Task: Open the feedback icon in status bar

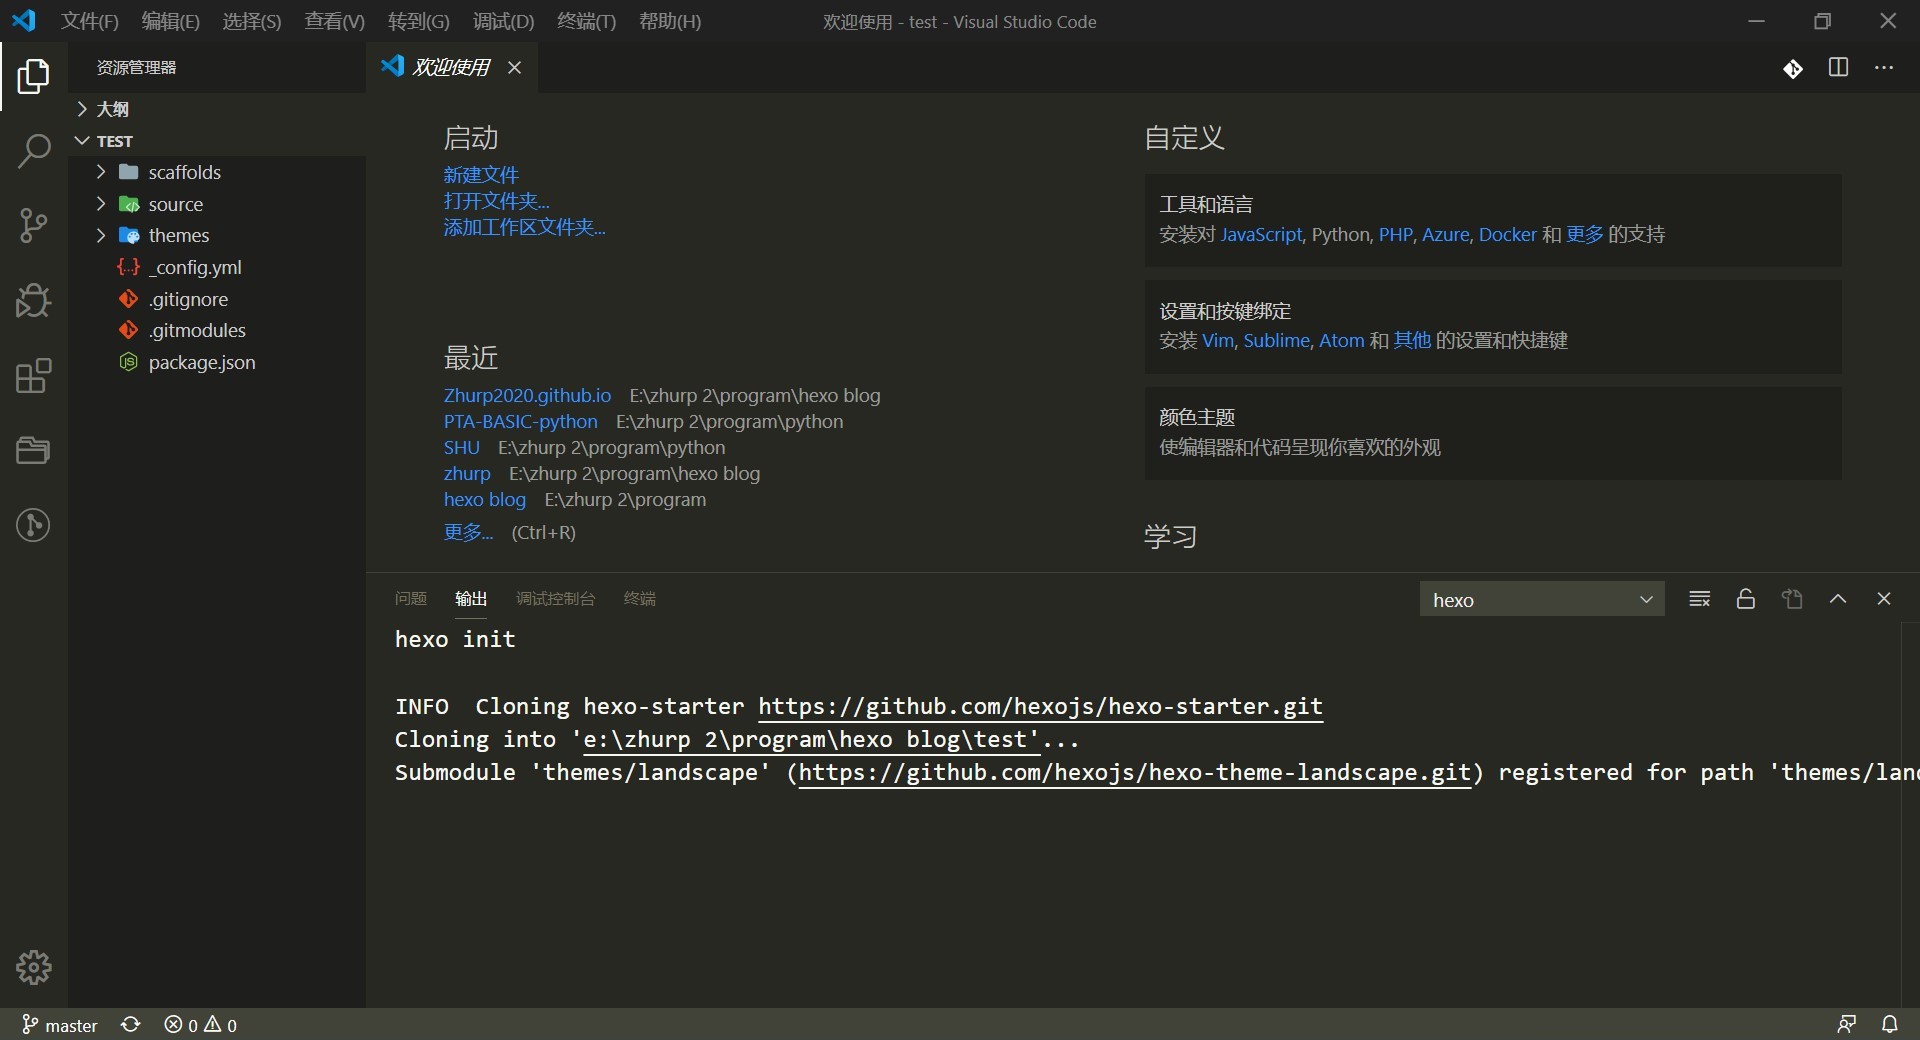Action: pyautogui.click(x=1846, y=1025)
